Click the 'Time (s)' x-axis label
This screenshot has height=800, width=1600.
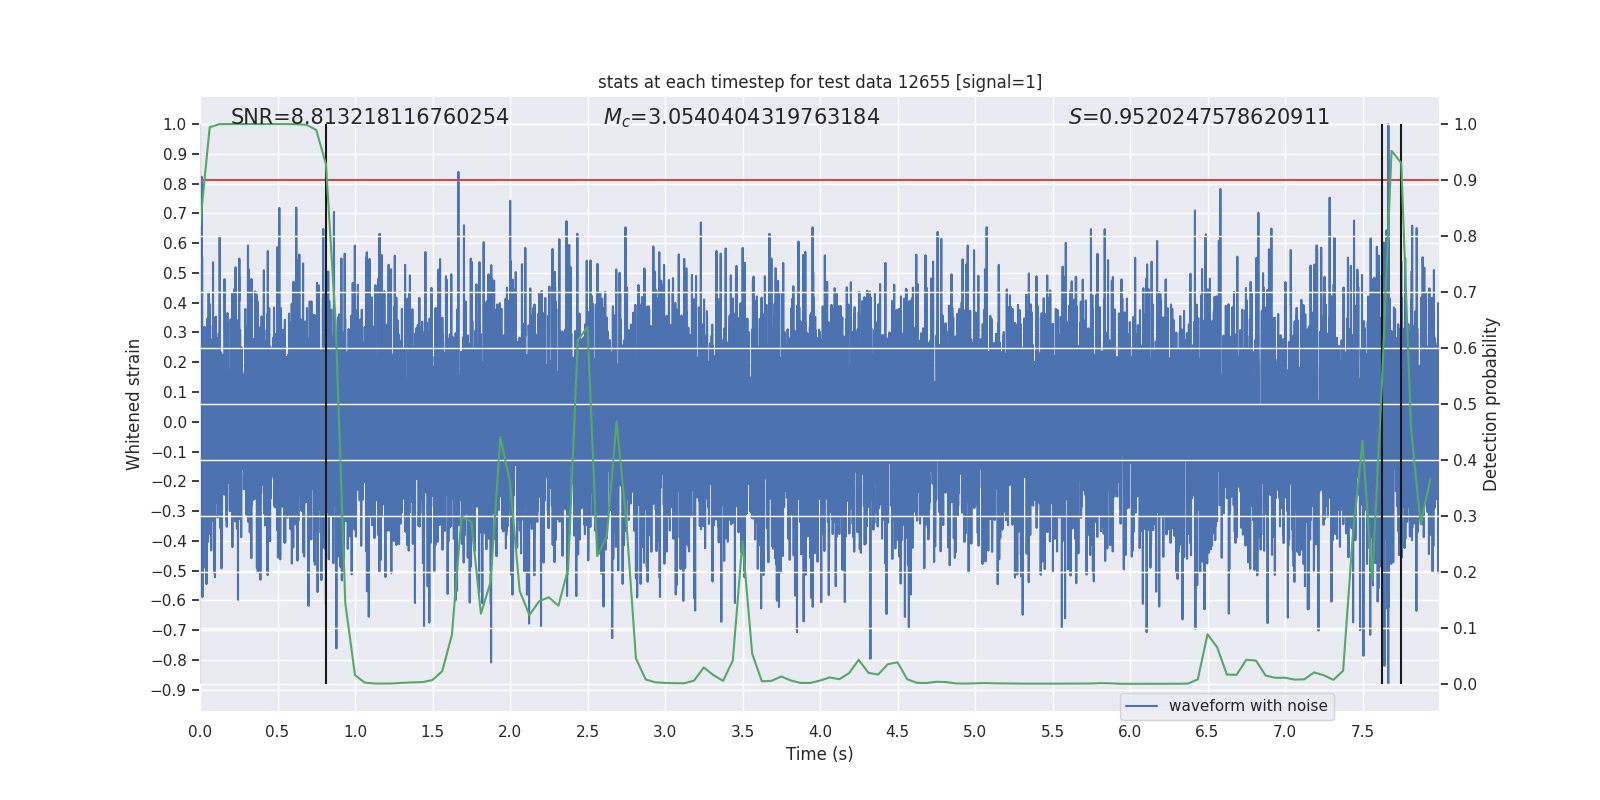click(x=819, y=754)
